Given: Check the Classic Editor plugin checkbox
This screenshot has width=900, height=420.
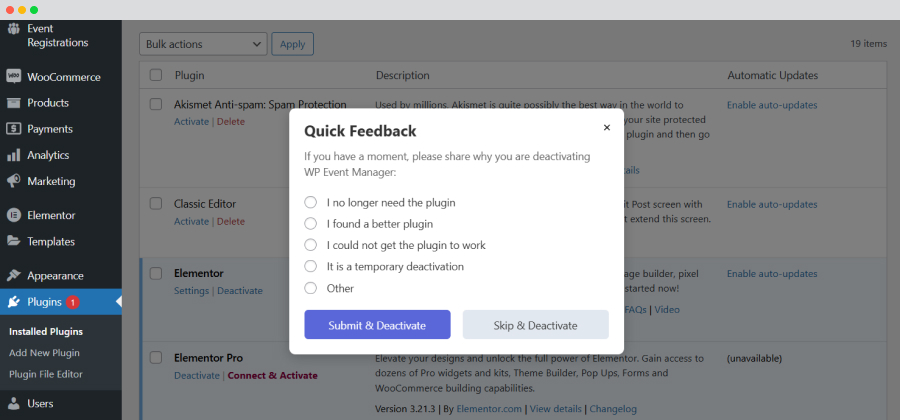Looking at the screenshot, I should pyautogui.click(x=156, y=203).
